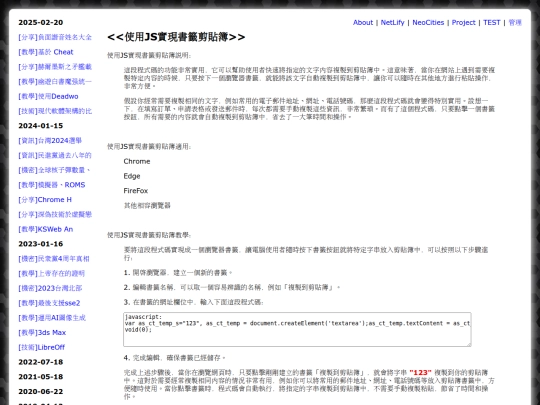Open the [技術]LibreOff article link
The image size is (540, 405).
(x=42, y=347)
